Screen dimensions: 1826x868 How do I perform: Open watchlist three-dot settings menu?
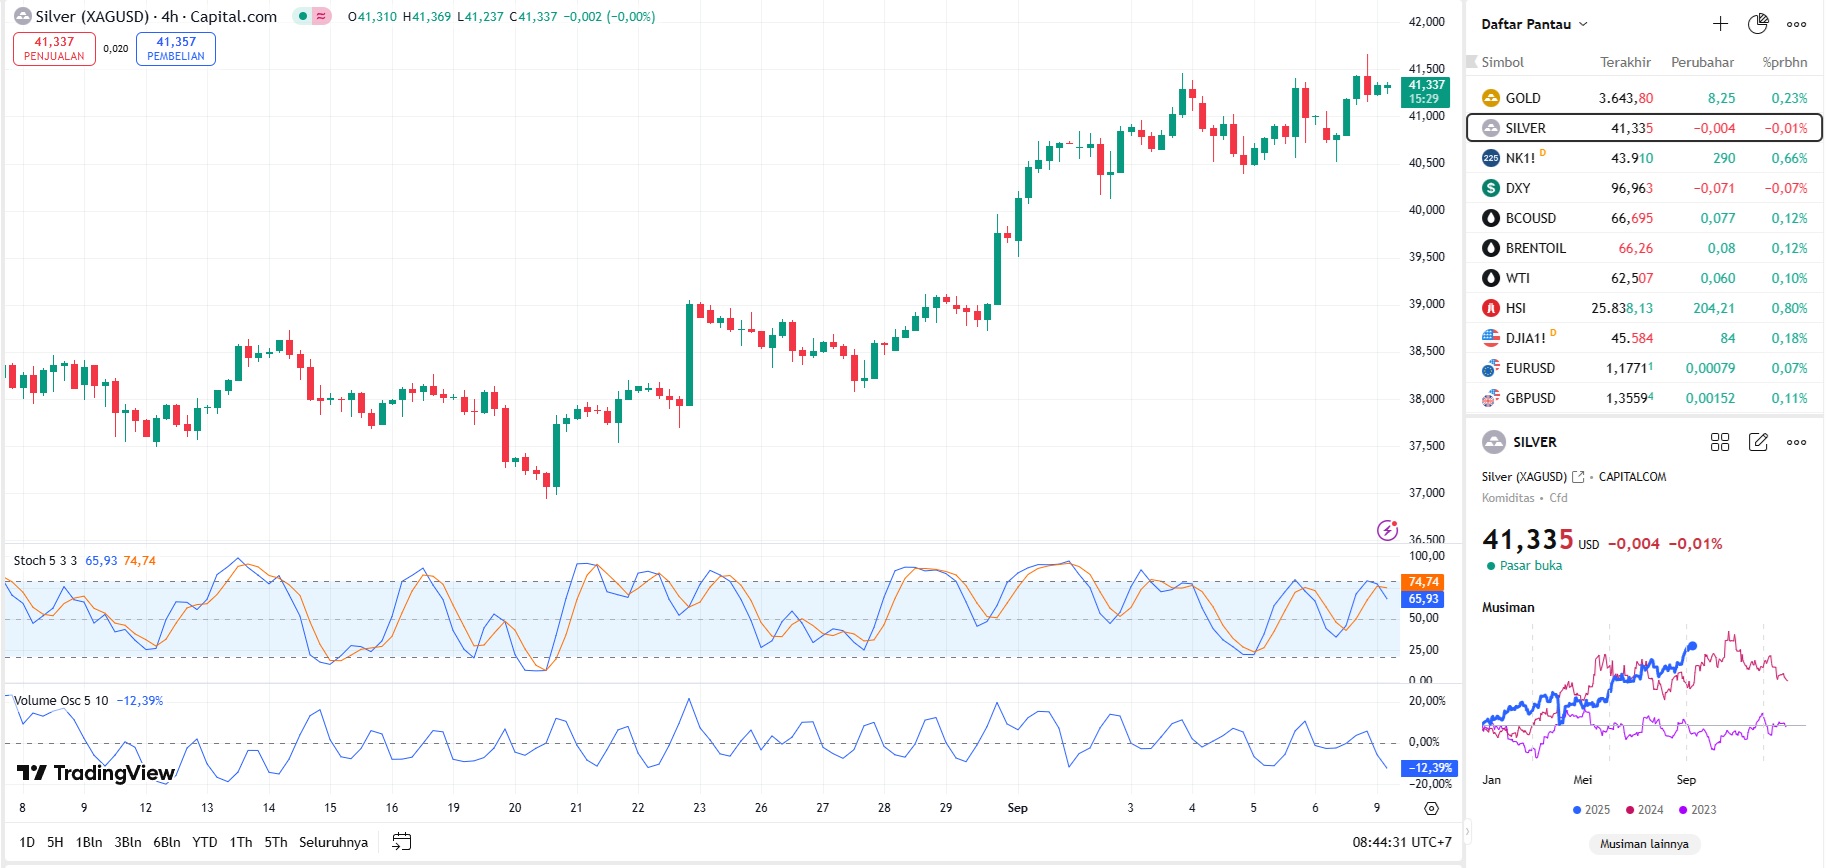(1796, 24)
